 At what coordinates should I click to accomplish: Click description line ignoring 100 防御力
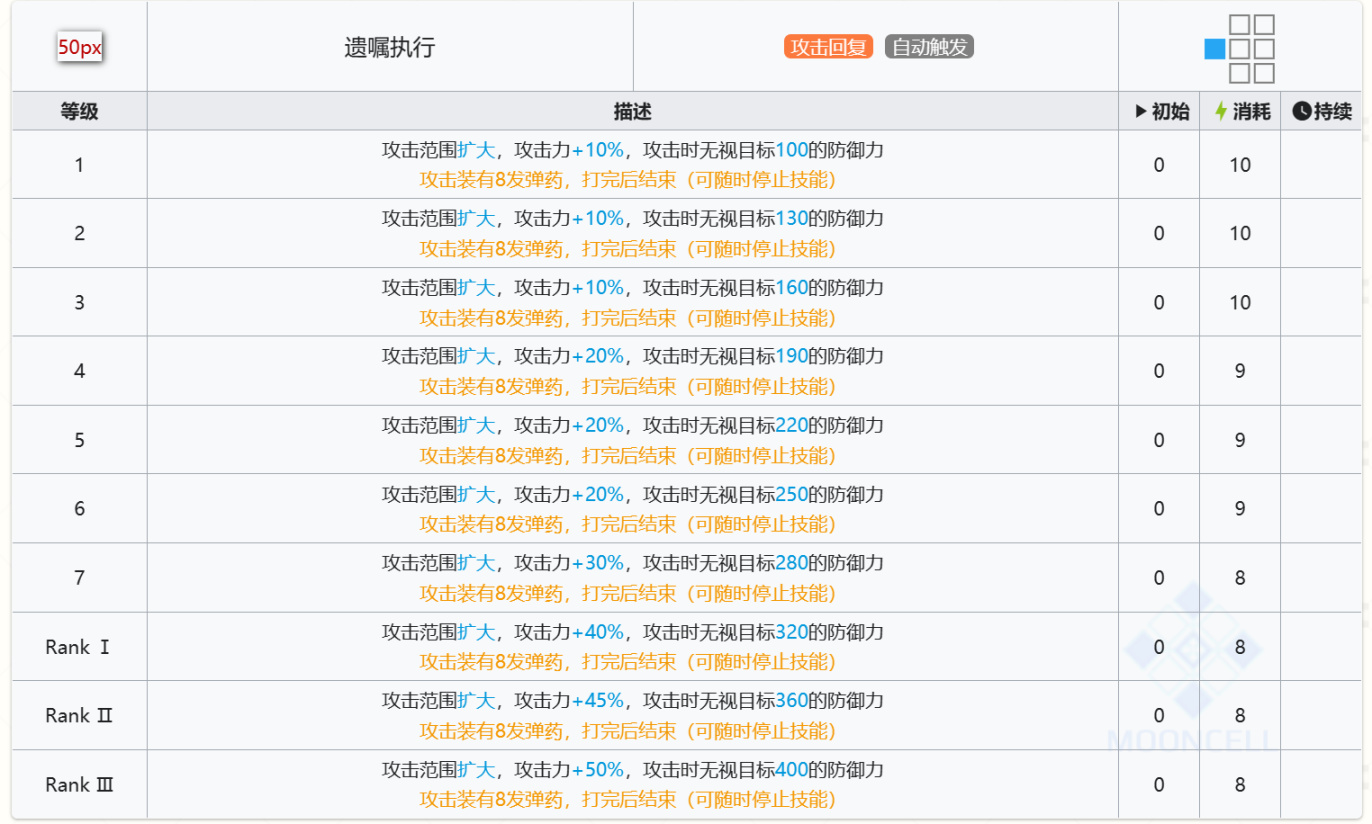pyautogui.click(x=633, y=150)
